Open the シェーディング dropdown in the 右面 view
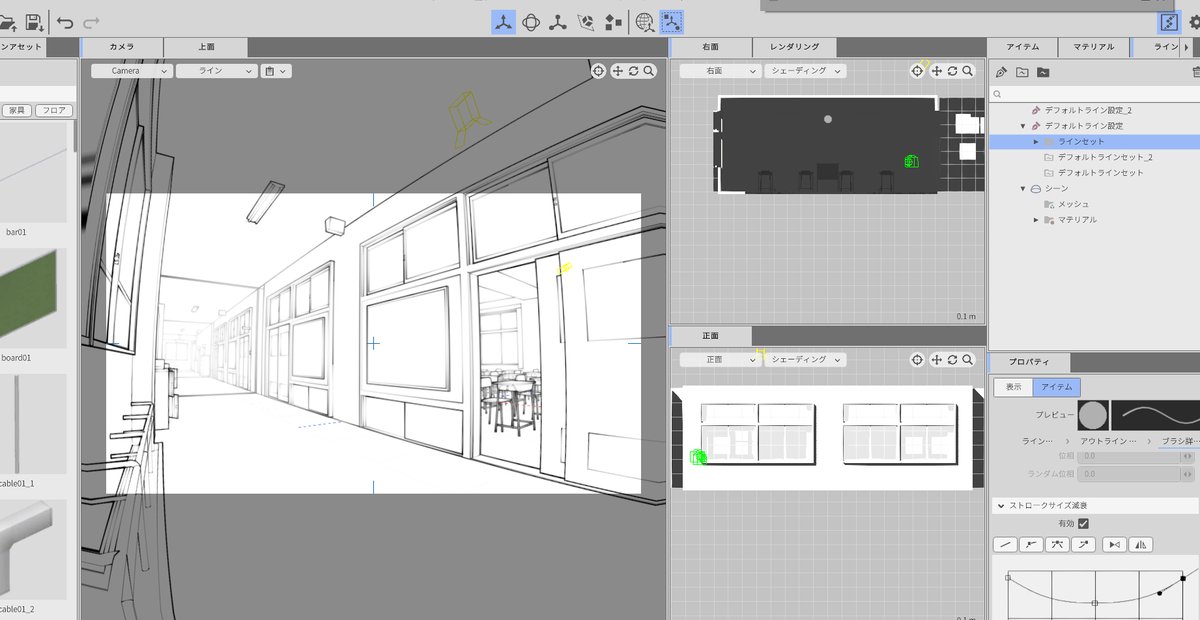Image resolution: width=1200 pixels, height=620 pixels. pos(806,71)
